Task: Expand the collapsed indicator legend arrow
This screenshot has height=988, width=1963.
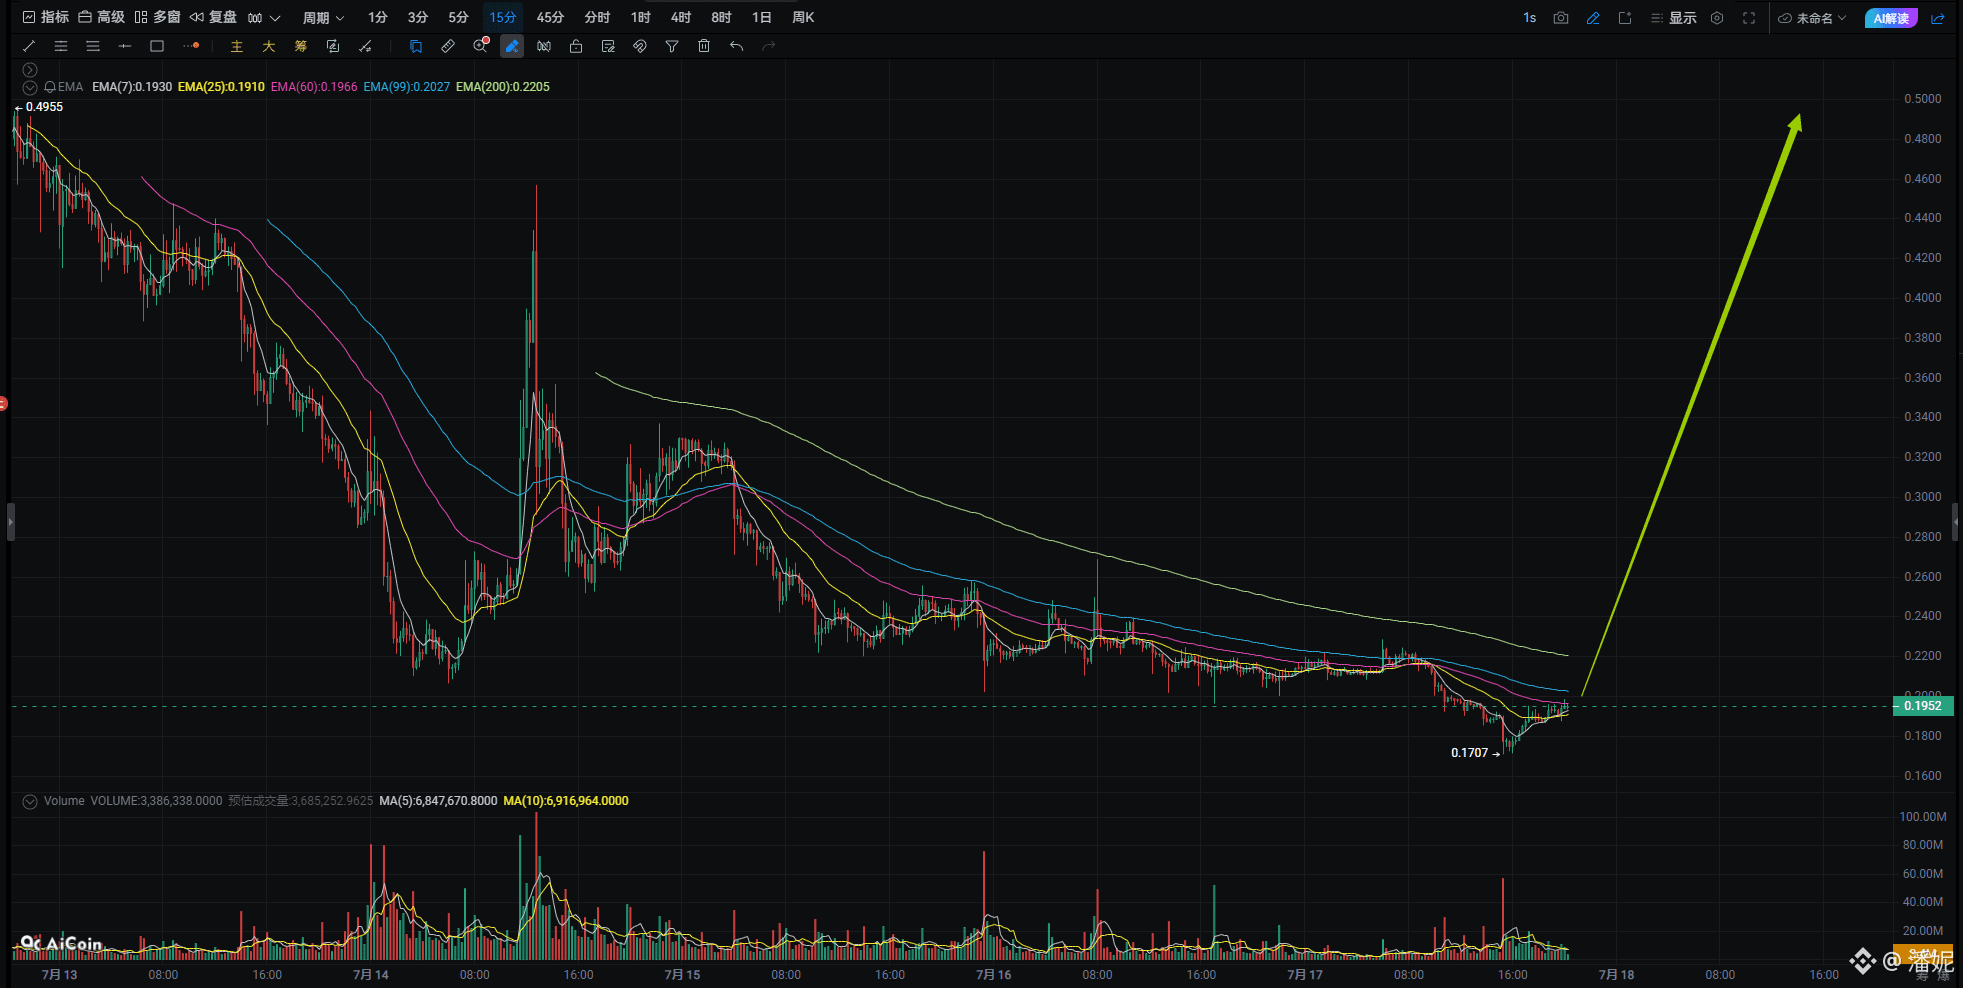Action: pos(30,70)
